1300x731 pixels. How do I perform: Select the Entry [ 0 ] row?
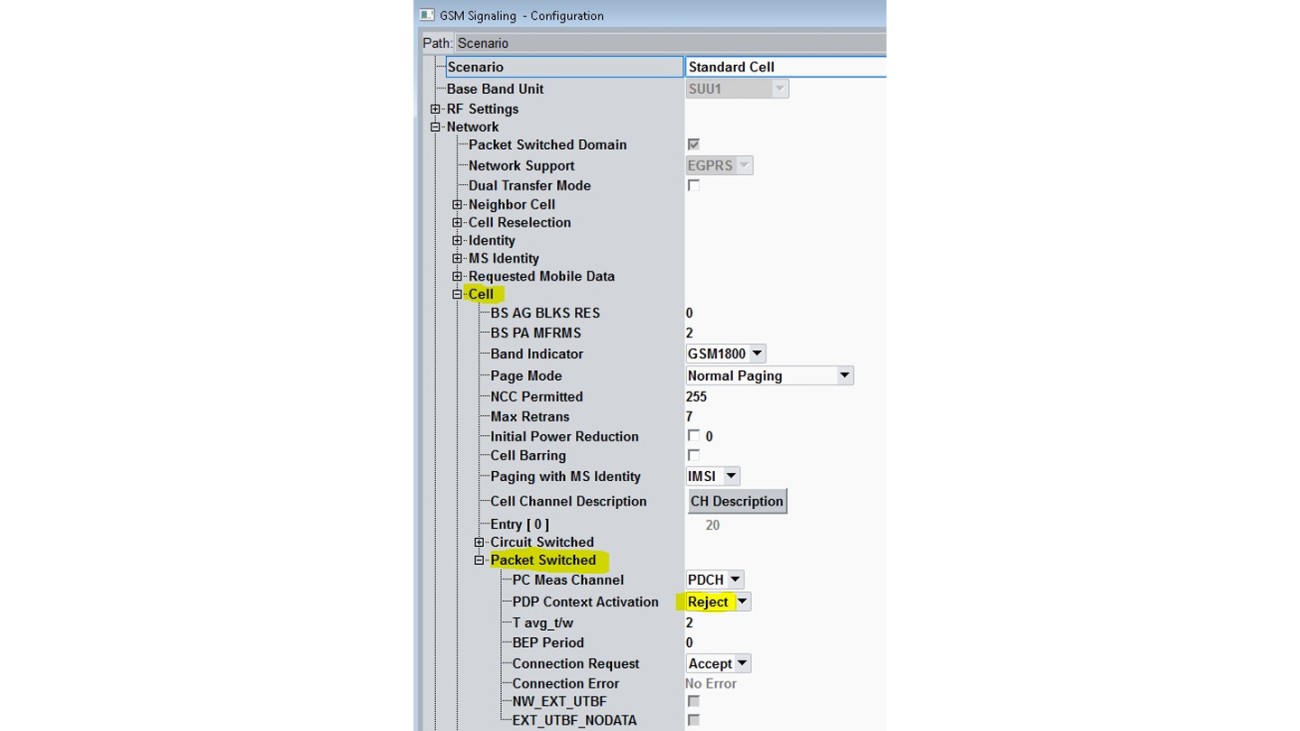click(x=519, y=524)
